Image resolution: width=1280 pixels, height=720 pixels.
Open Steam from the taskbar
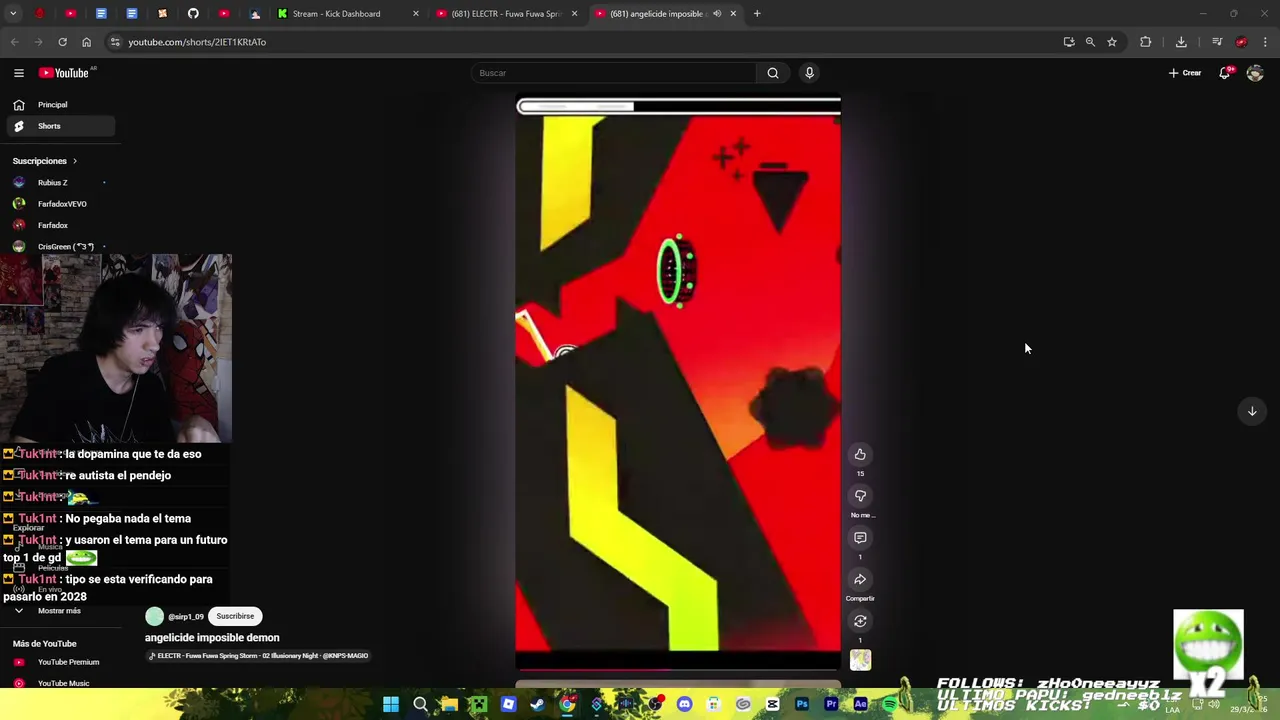click(x=537, y=704)
